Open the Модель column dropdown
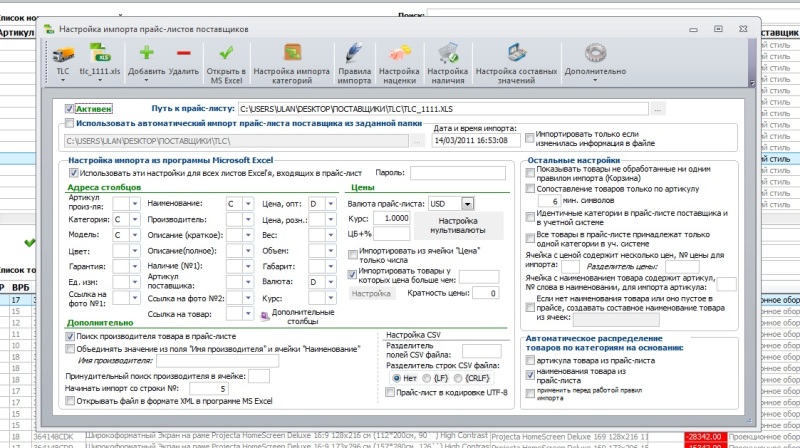This screenshot has height=448, width=800. 135,235
